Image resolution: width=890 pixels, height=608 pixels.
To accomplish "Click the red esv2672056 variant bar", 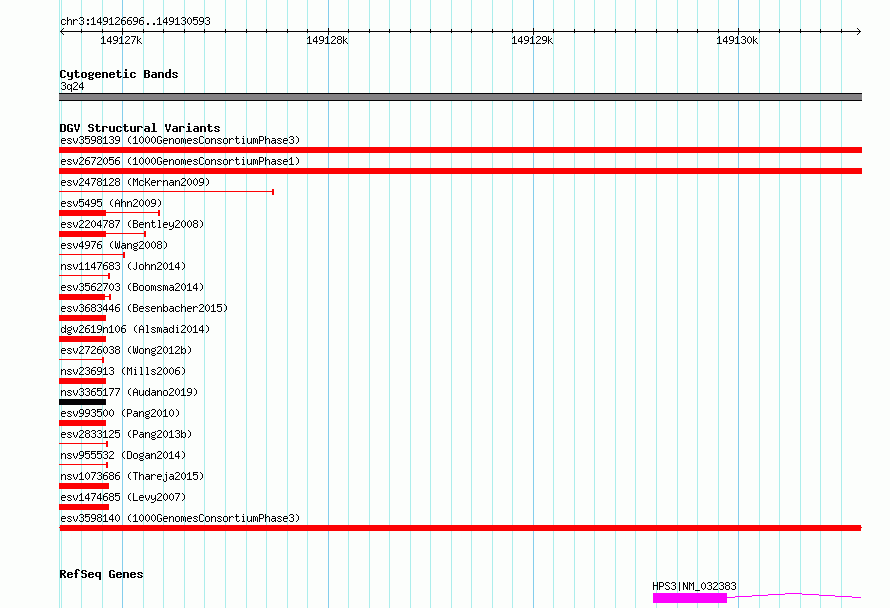I will click(x=460, y=171).
